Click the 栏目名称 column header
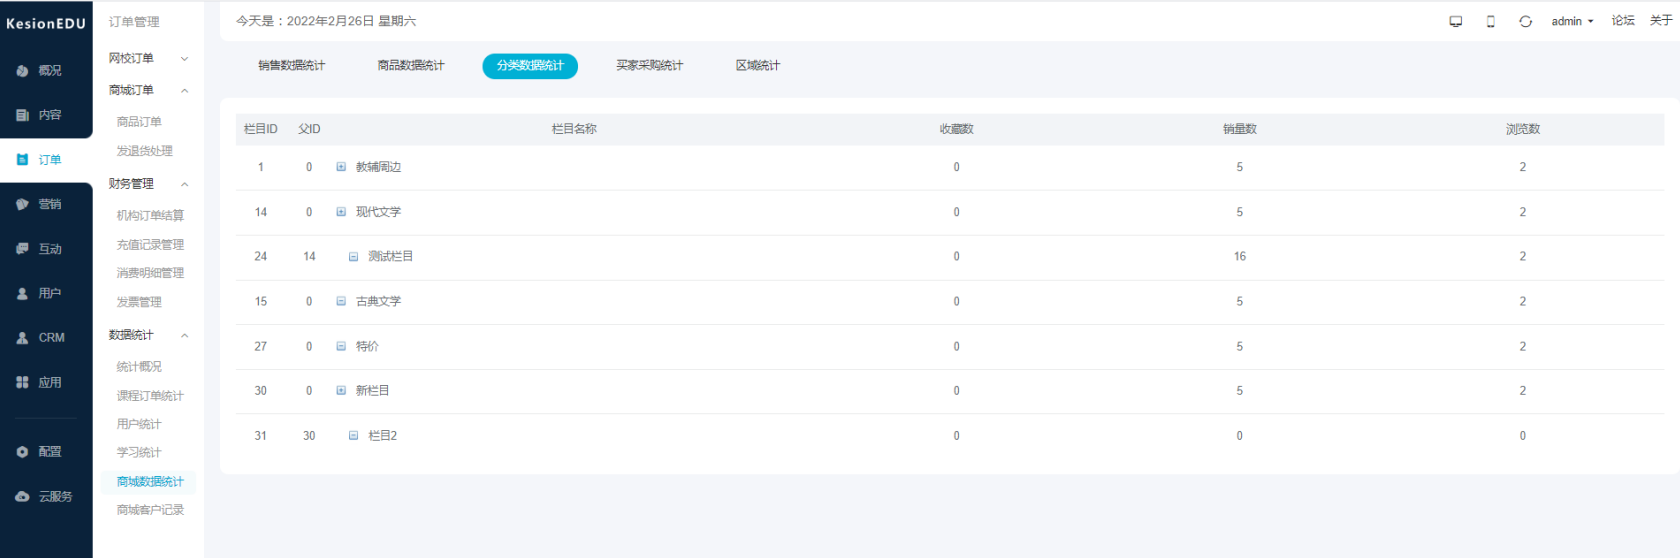 [x=574, y=129]
